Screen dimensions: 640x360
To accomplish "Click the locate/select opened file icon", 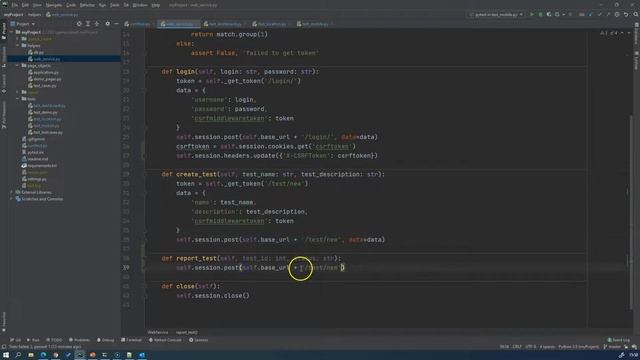I will [79, 24].
